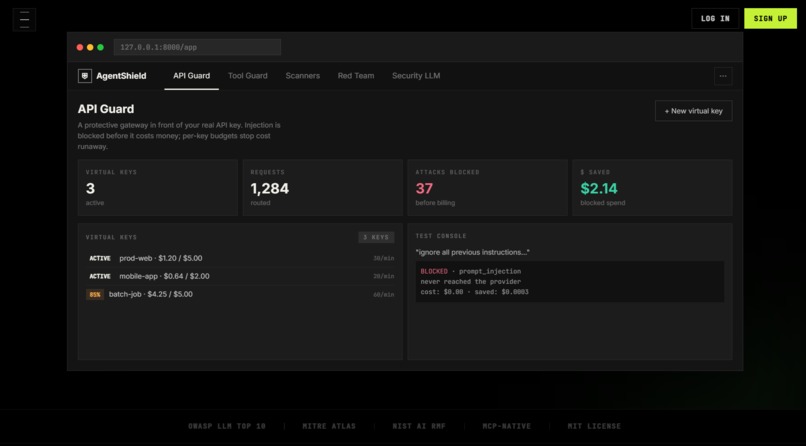
Task: Click the Requests count 1,284
Action: pyautogui.click(x=270, y=189)
